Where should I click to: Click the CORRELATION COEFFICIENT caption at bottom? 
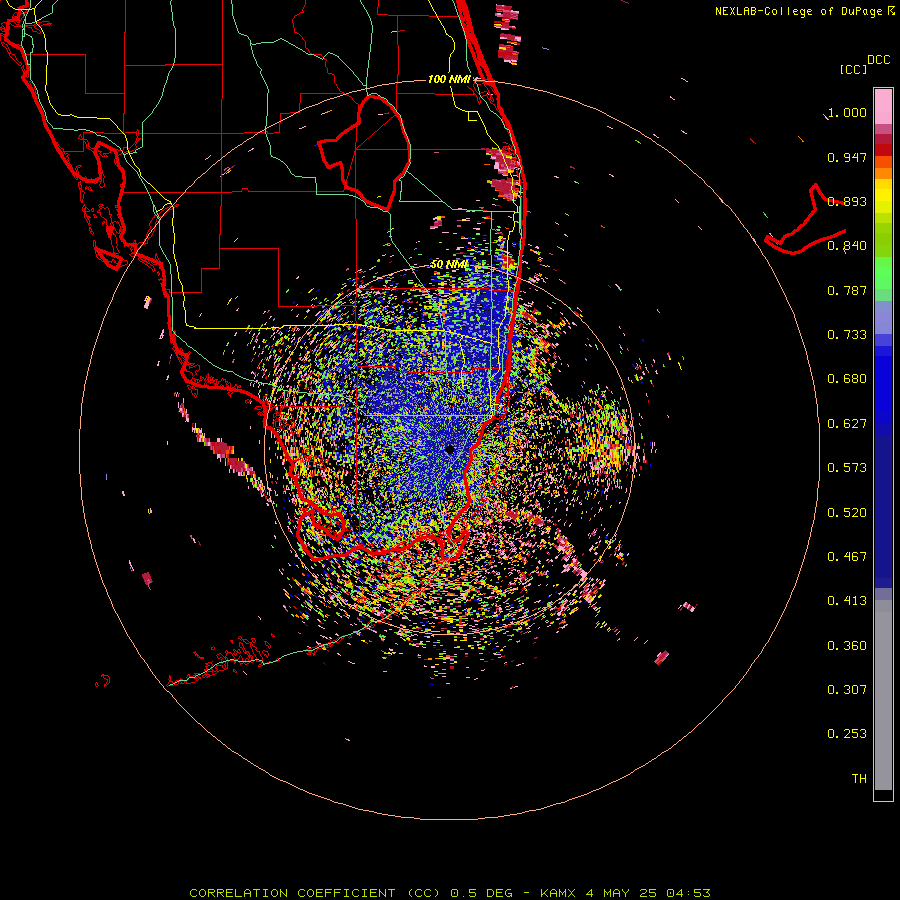(x=450, y=893)
